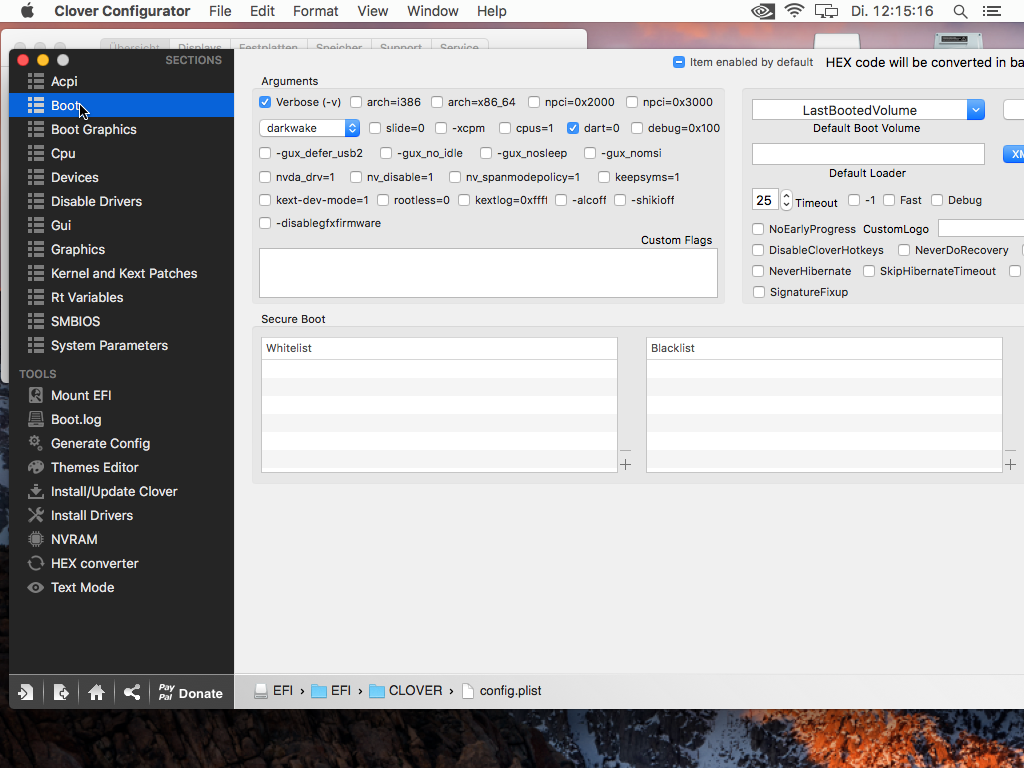Viewport: 1024px width, 768px height.
Task: Click the share icon in bottom toolbar
Action: tap(132, 692)
